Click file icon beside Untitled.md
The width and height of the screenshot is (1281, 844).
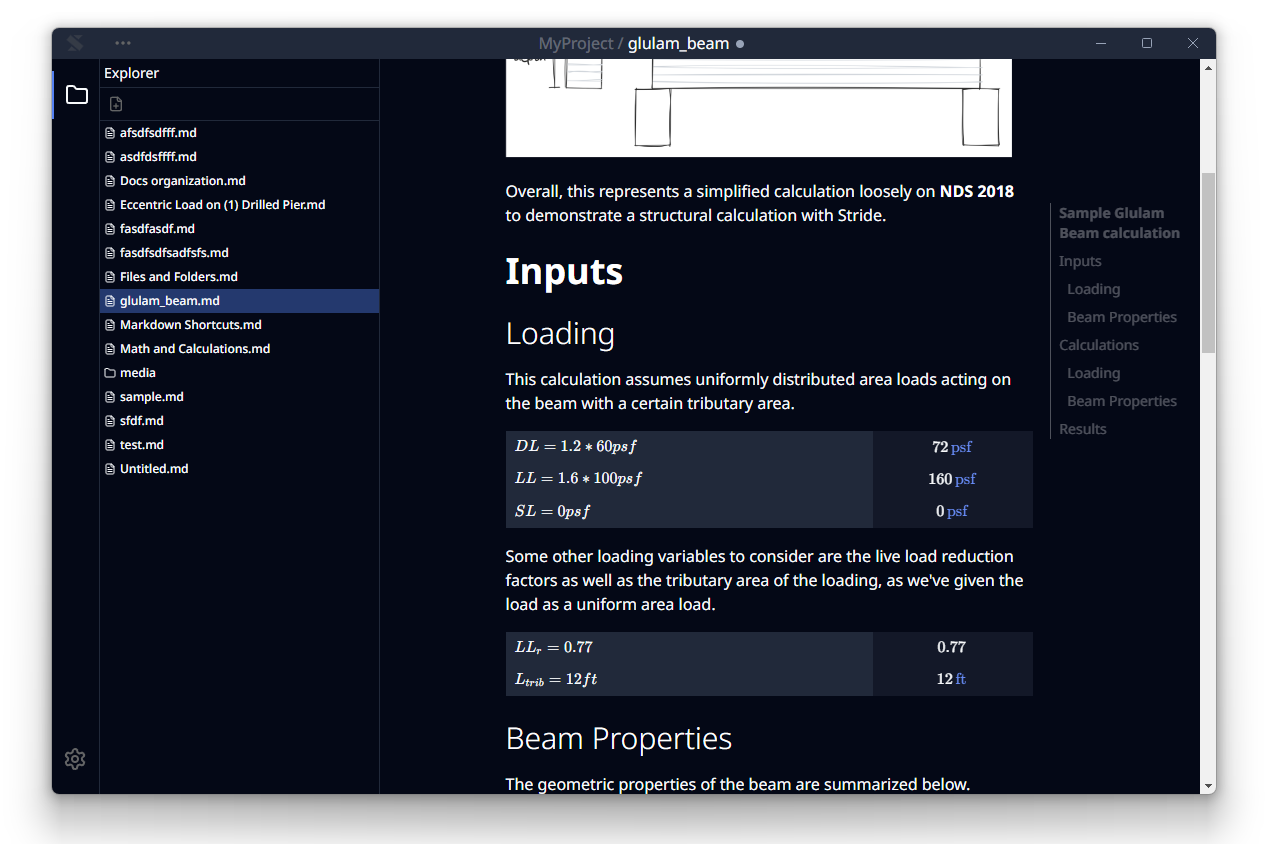click(110, 469)
